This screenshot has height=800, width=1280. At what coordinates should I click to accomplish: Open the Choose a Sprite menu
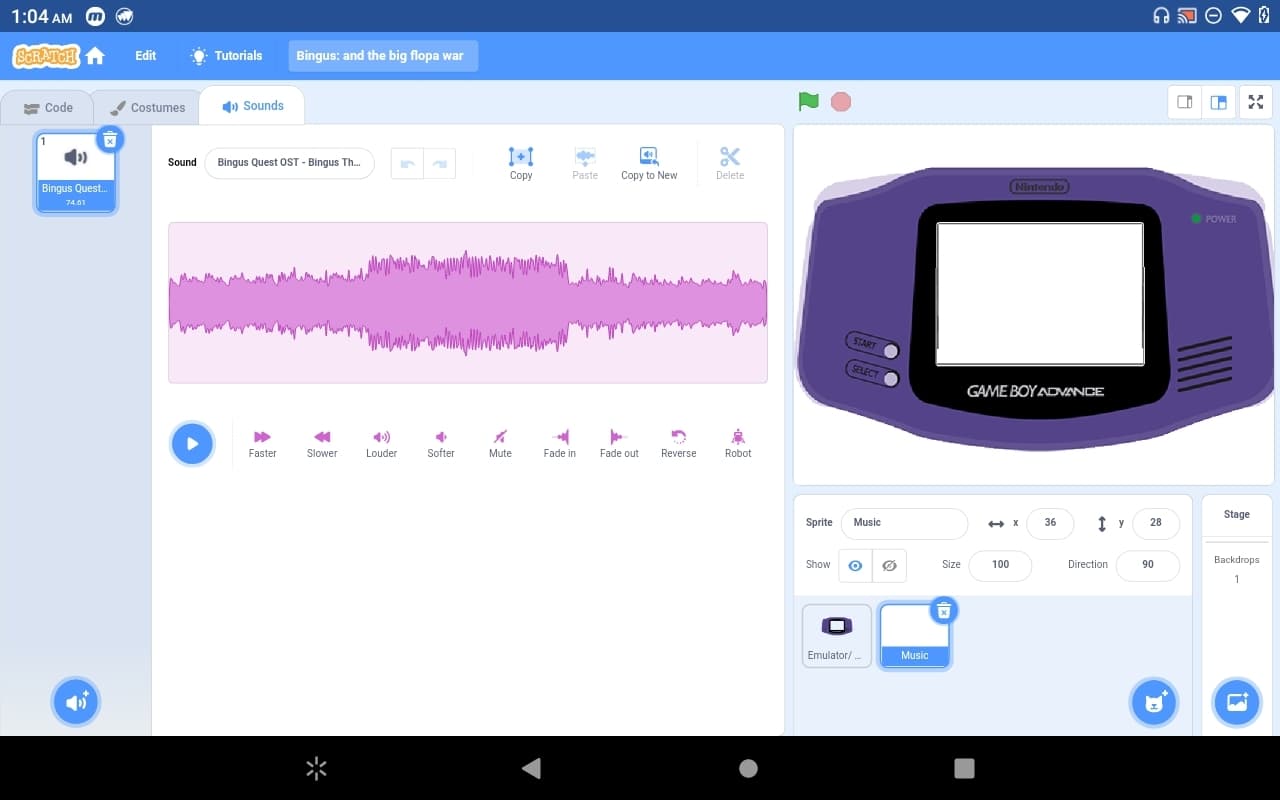coord(1154,702)
